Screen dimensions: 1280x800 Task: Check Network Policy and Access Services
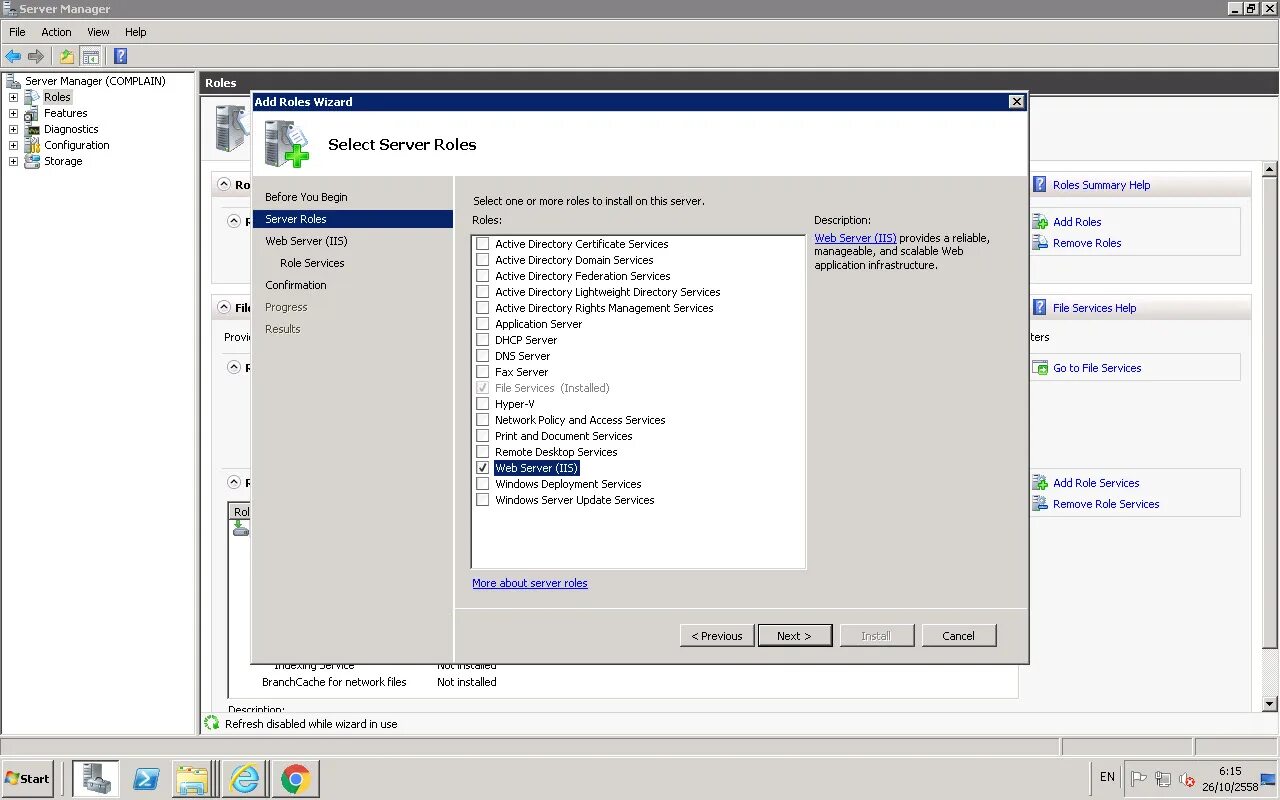(x=483, y=420)
